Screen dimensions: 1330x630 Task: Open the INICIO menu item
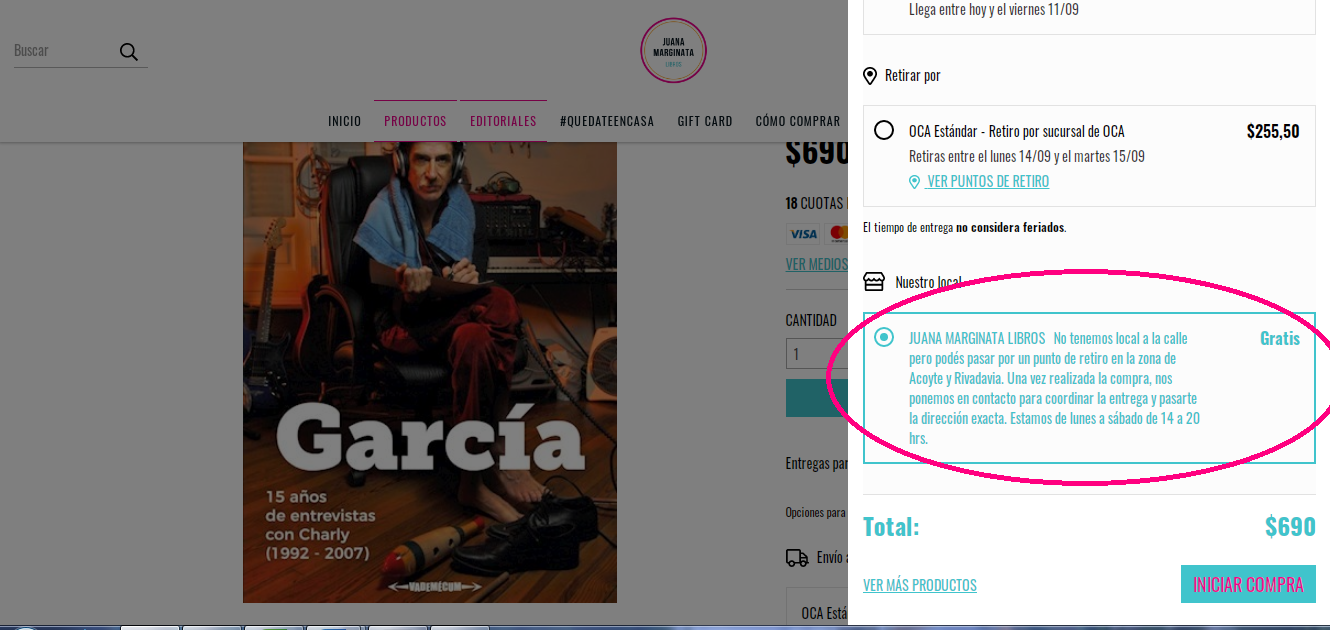coord(345,121)
